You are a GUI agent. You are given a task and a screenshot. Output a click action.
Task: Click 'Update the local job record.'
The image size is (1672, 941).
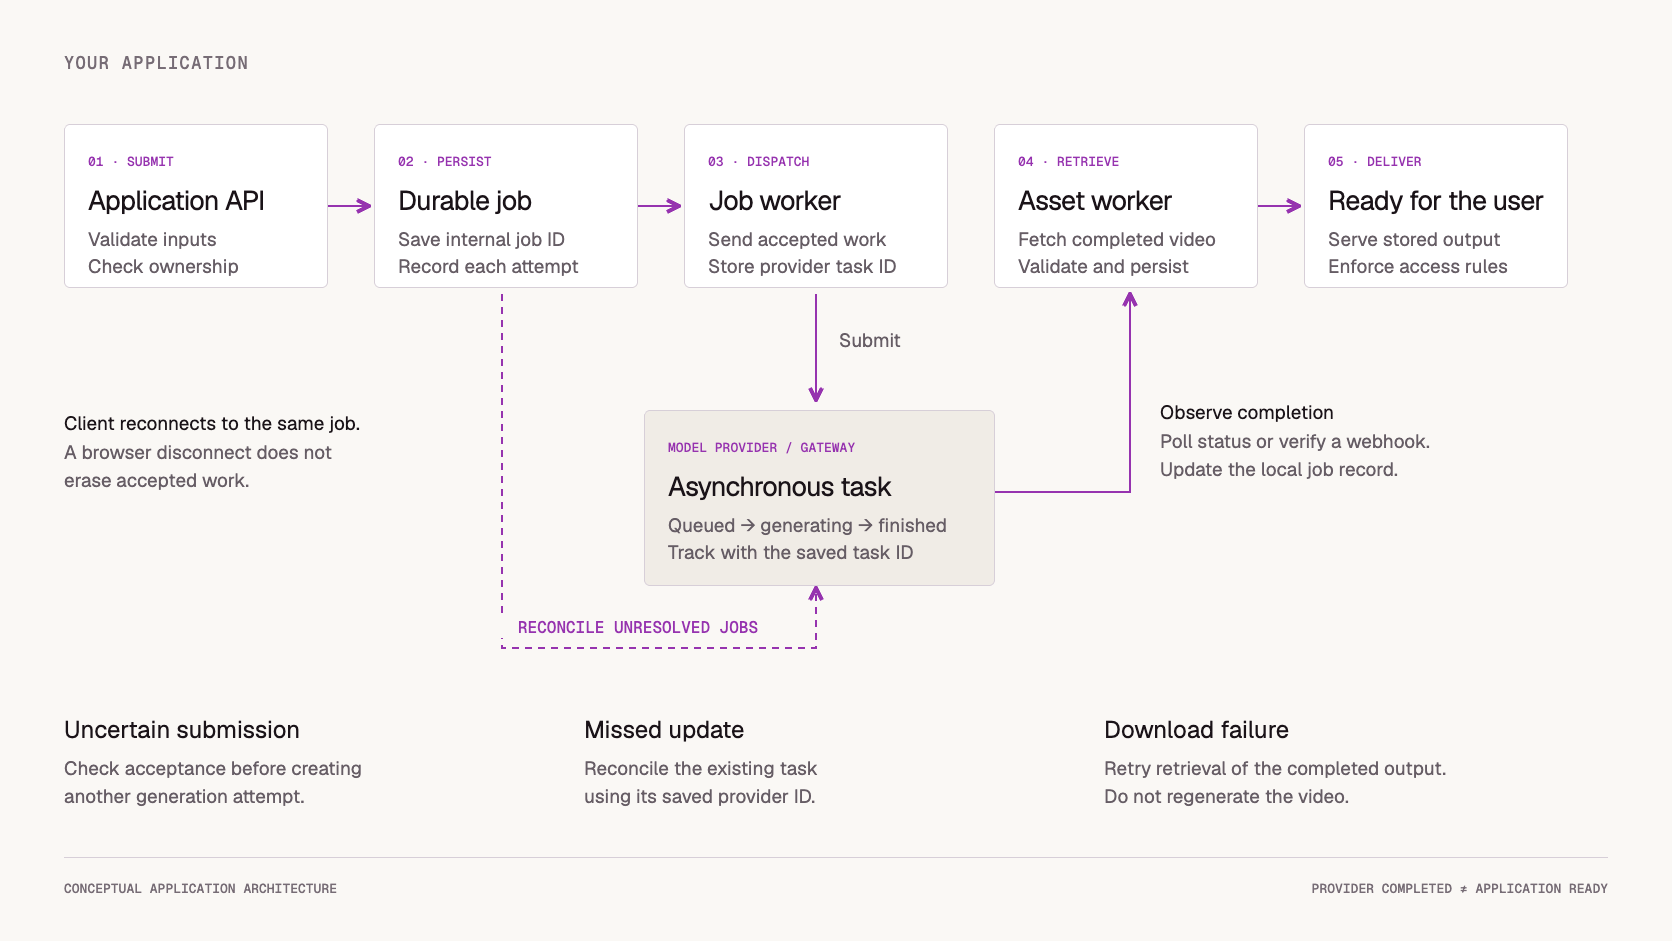[1279, 469]
